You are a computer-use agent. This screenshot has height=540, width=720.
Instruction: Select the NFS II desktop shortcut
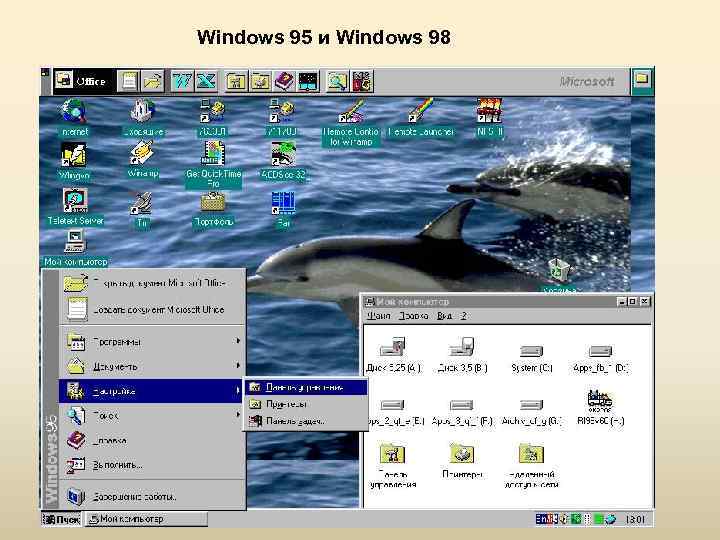(489, 118)
